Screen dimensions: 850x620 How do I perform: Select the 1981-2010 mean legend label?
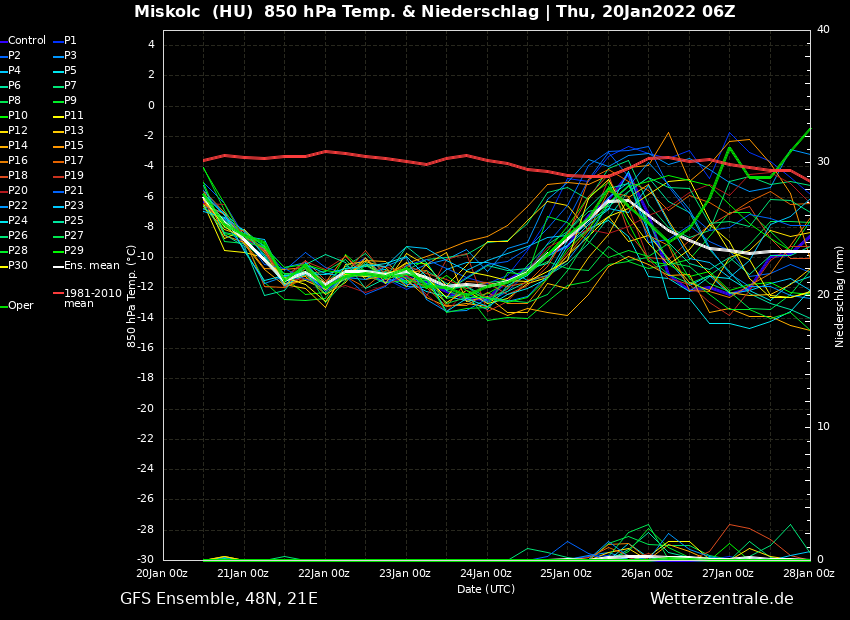tap(92, 298)
